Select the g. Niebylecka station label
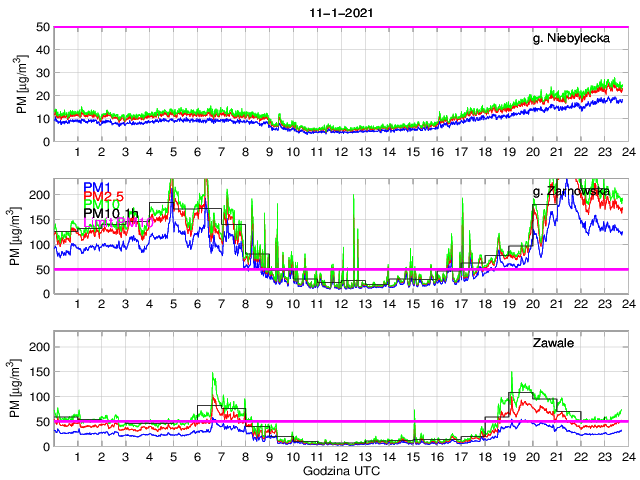The height and width of the screenshot is (480, 640). pyautogui.click(x=579, y=39)
